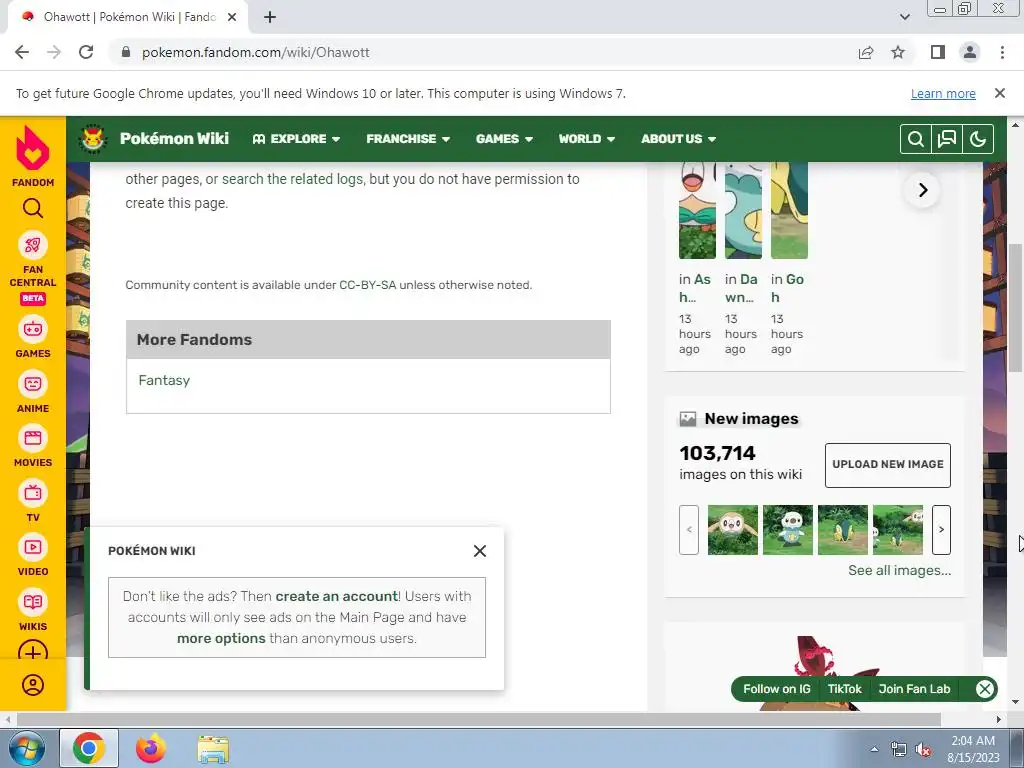The height and width of the screenshot is (768, 1024).
Task: Close the Pokémon Wiki ads notice
Action: 480,551
